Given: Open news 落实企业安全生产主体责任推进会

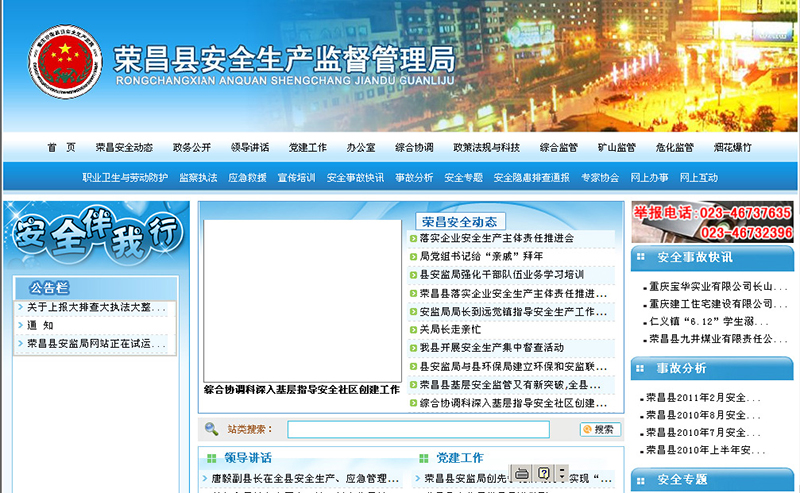Looking at the screenshot, I should coord(496,238).
